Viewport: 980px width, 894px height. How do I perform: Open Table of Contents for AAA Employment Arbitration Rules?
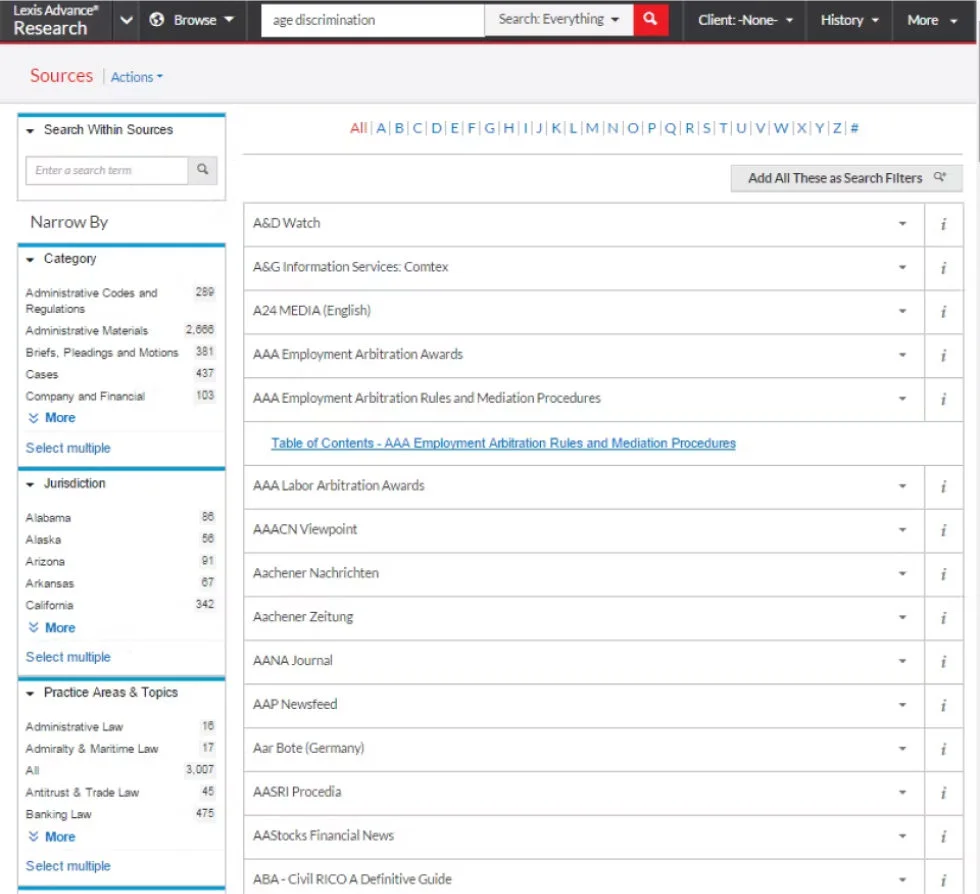pyautogui.click(x=504, y=443)
